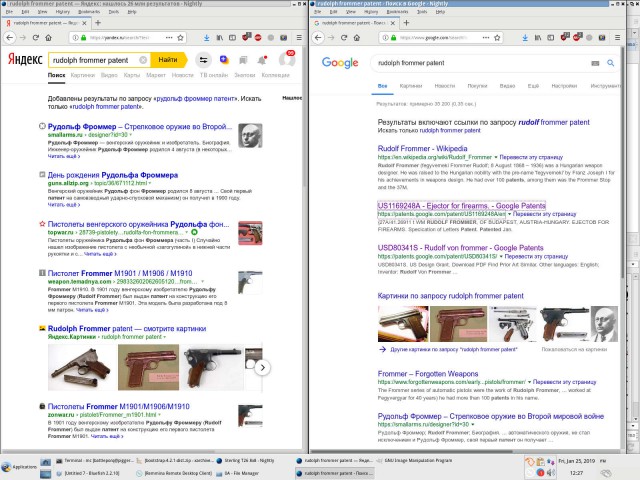Expand zonwar.ru result options arrow
640x480 pixels.
pyautogui.click(x=160, y=415)
